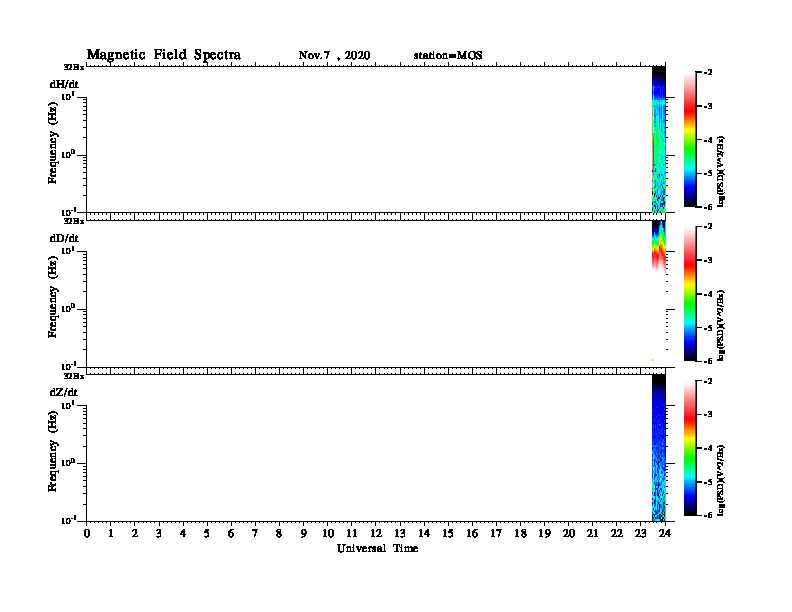Click hour tick label "23" on the time axis
Image resolution: width=792 pixels, height=612 pixels.
tap(640, 534)
